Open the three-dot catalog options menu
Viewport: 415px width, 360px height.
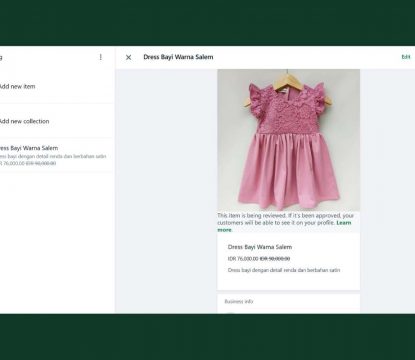point(101,57)
